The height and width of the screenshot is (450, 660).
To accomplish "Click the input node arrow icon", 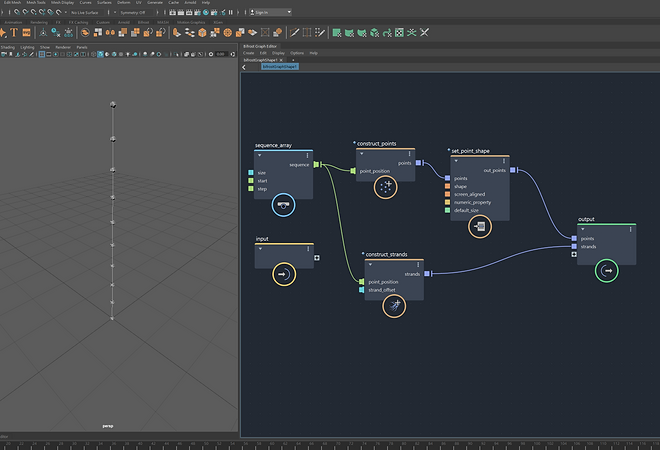I will tap(284, 274).
